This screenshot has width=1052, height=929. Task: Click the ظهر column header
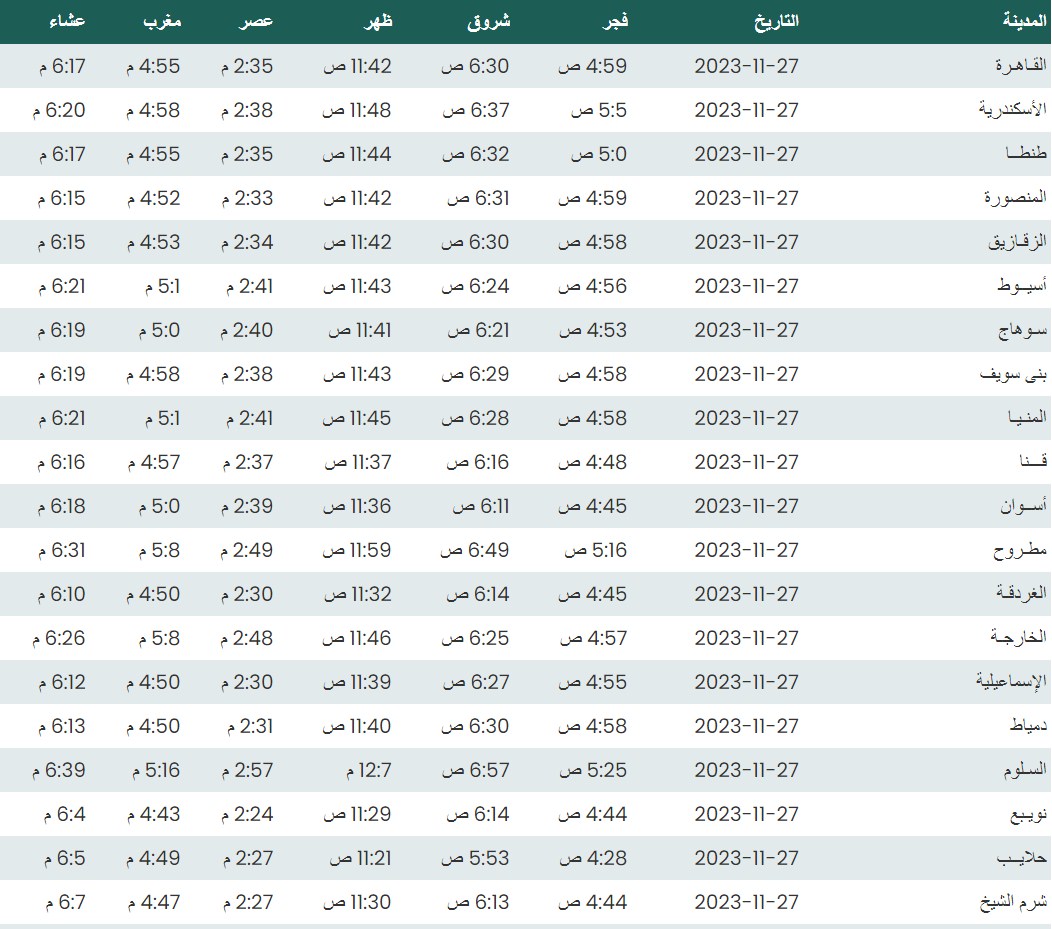(377, 21)
